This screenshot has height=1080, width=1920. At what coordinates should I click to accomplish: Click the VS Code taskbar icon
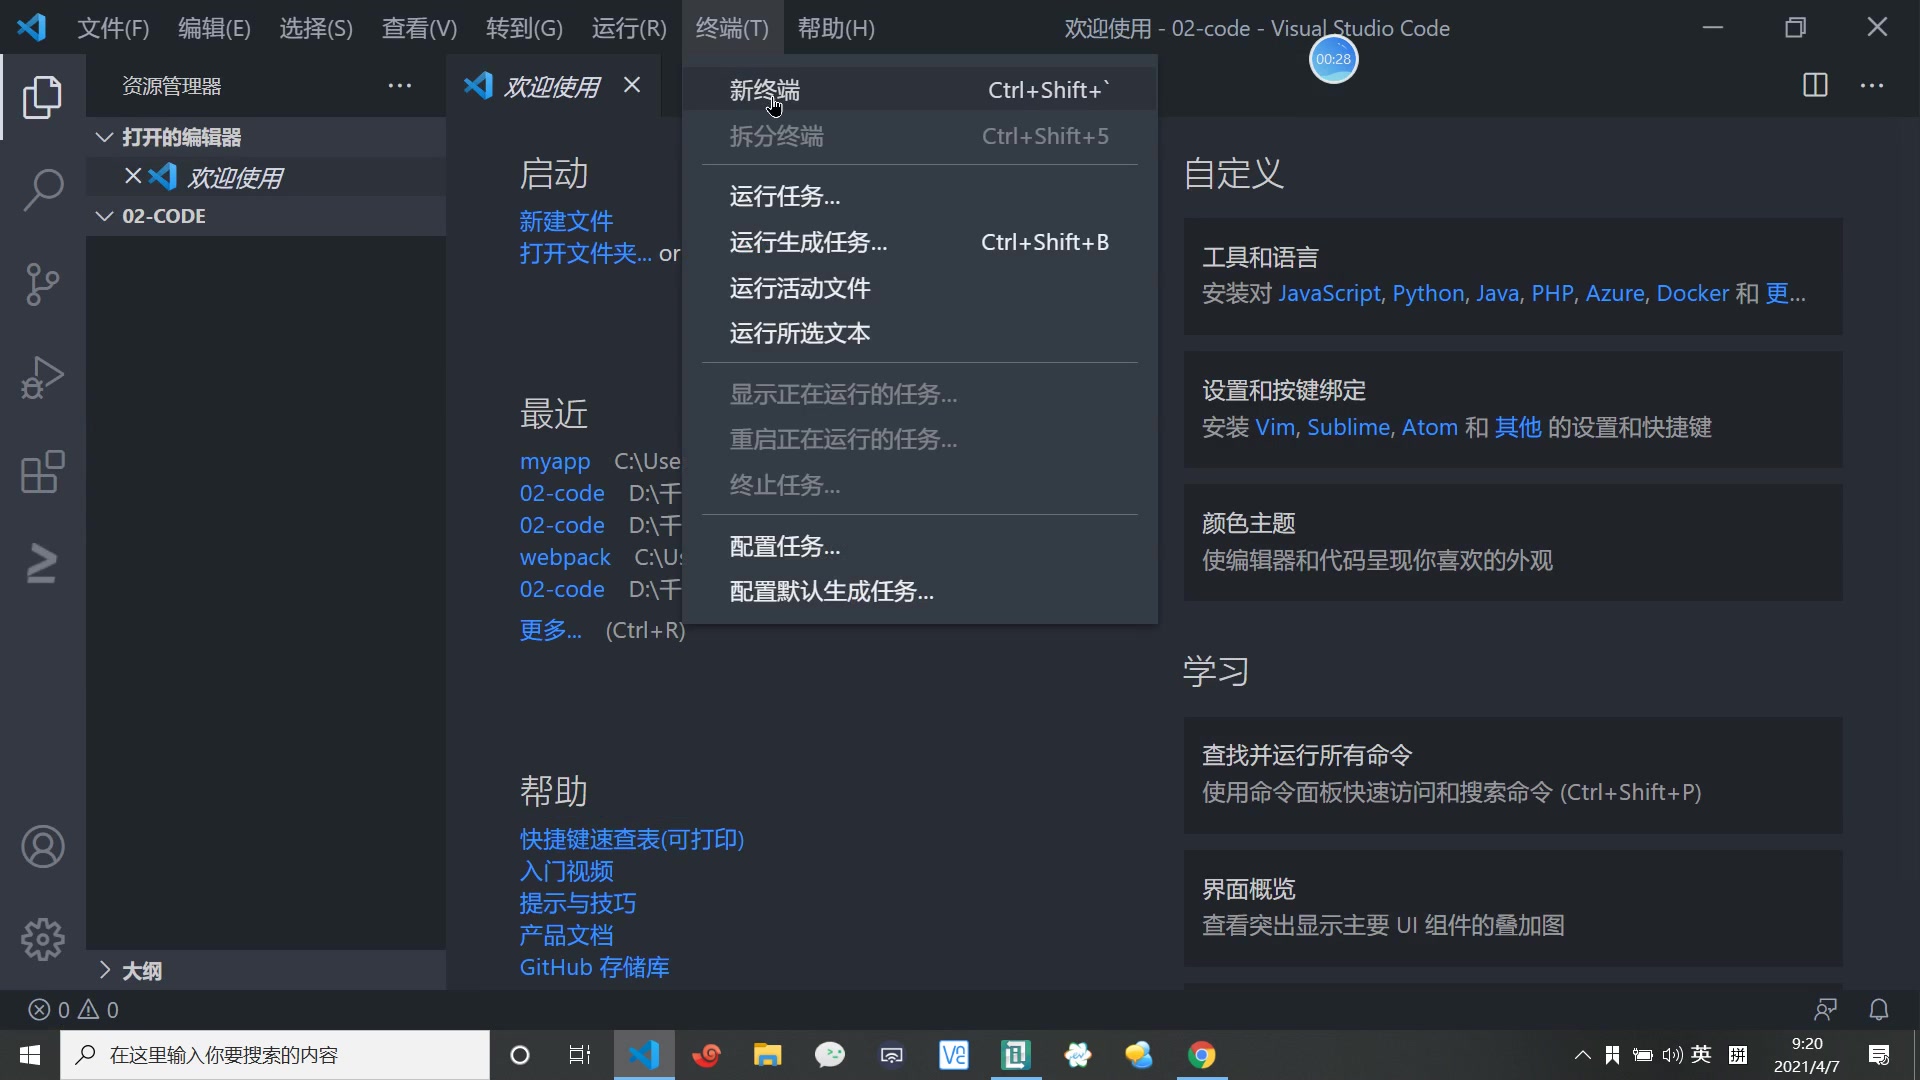click(644, 1055)
